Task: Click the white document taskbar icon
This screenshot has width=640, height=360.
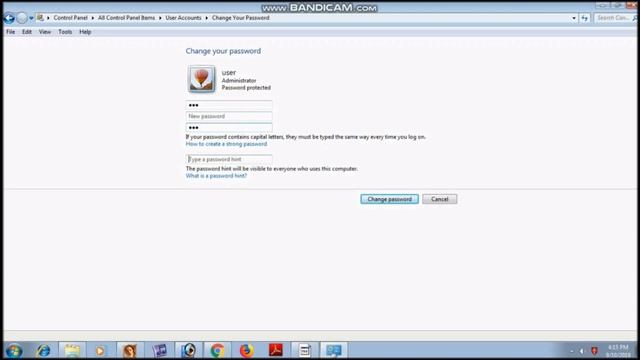Action: tap(305, 351)
